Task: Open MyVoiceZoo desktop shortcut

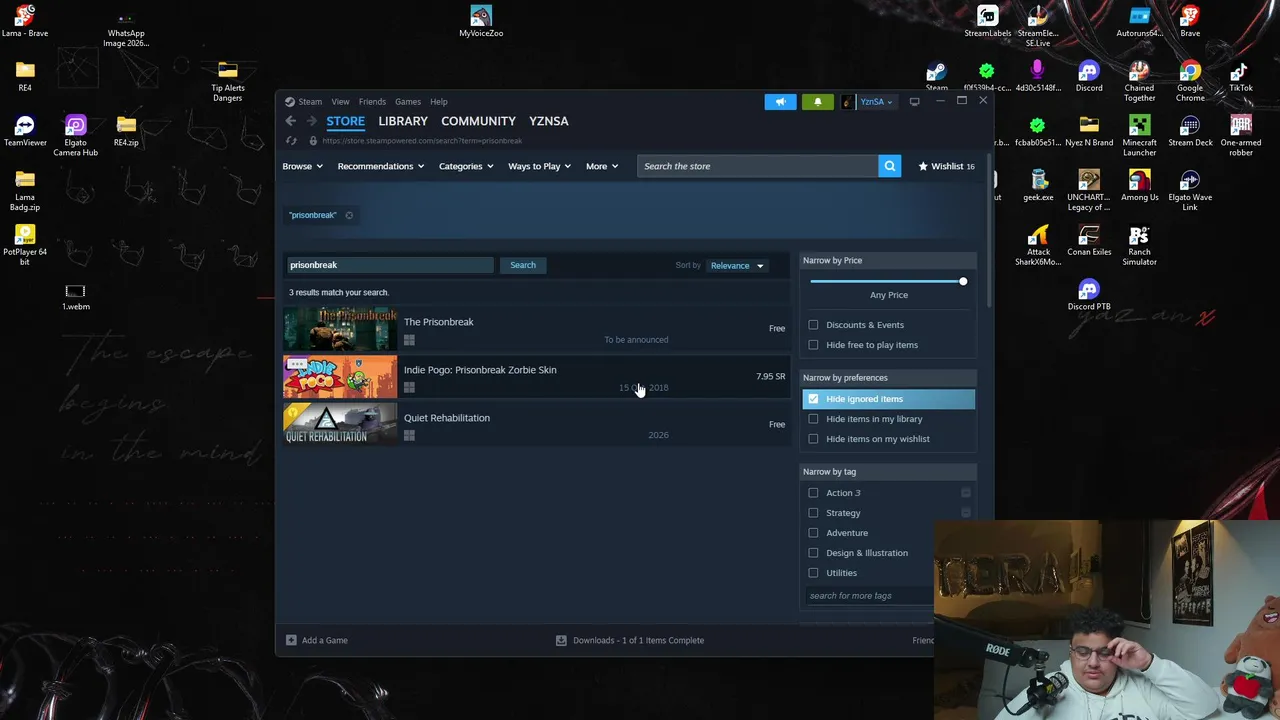Action: [x=481, y=21]
